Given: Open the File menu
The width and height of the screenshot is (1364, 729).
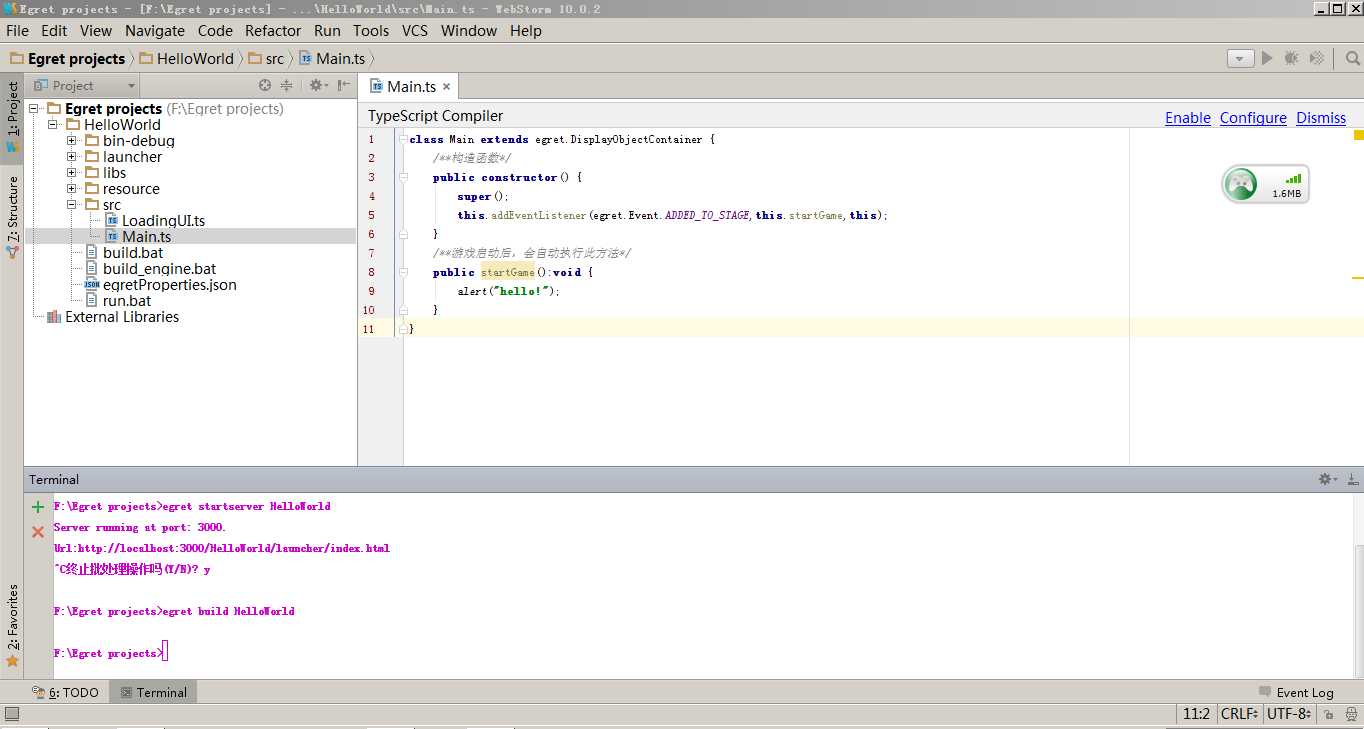Looking at the screenshot, I should [17, 31].
